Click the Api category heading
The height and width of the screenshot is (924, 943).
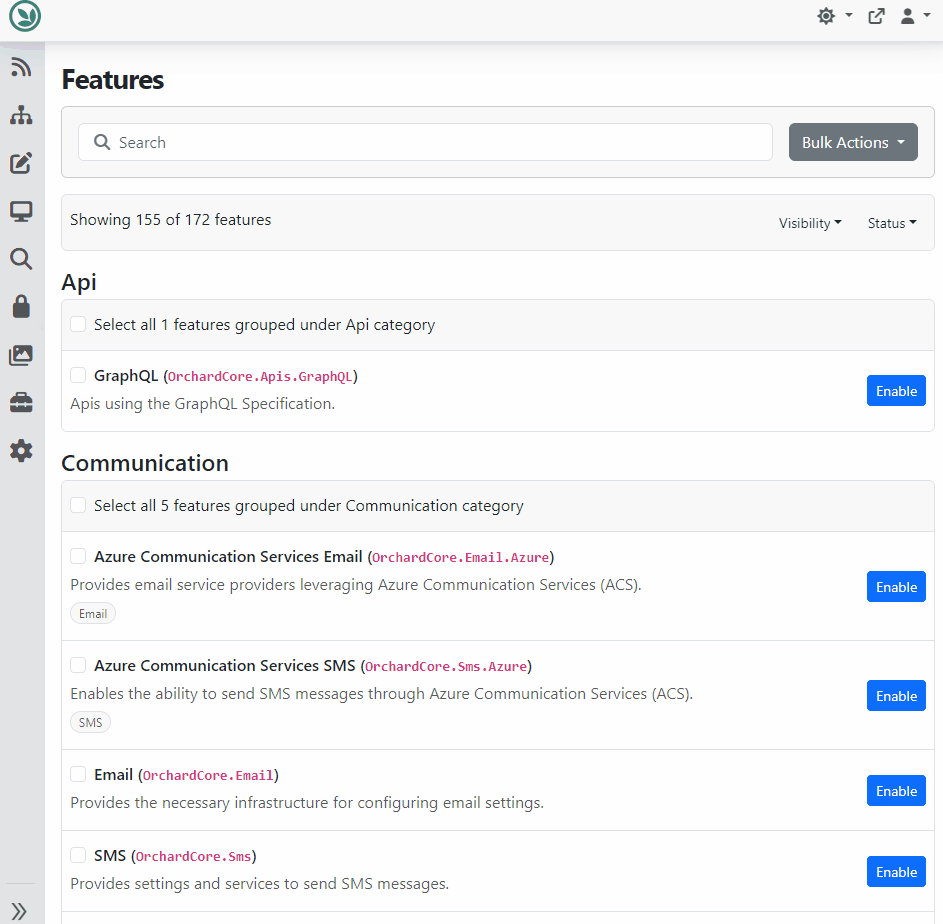[79, 282]
